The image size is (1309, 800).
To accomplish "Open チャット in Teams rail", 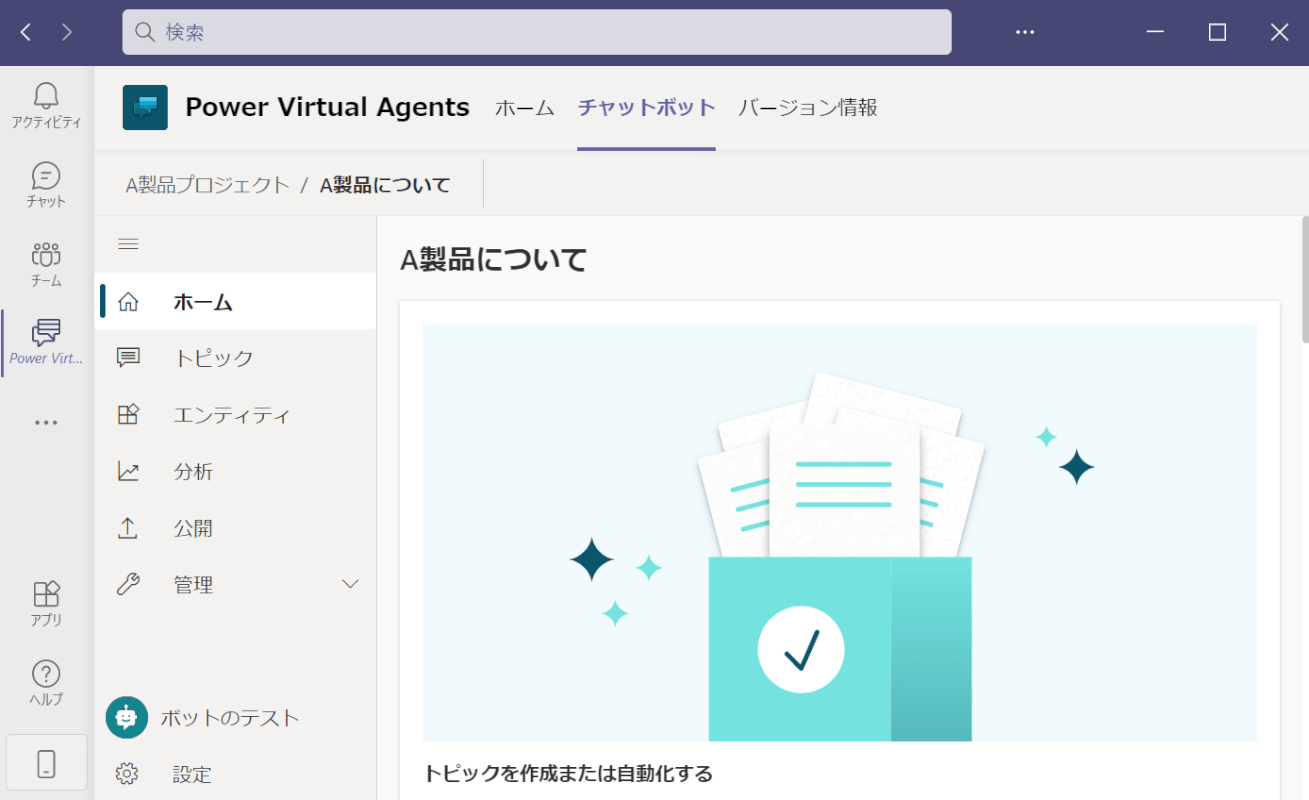I will point(46,185).
